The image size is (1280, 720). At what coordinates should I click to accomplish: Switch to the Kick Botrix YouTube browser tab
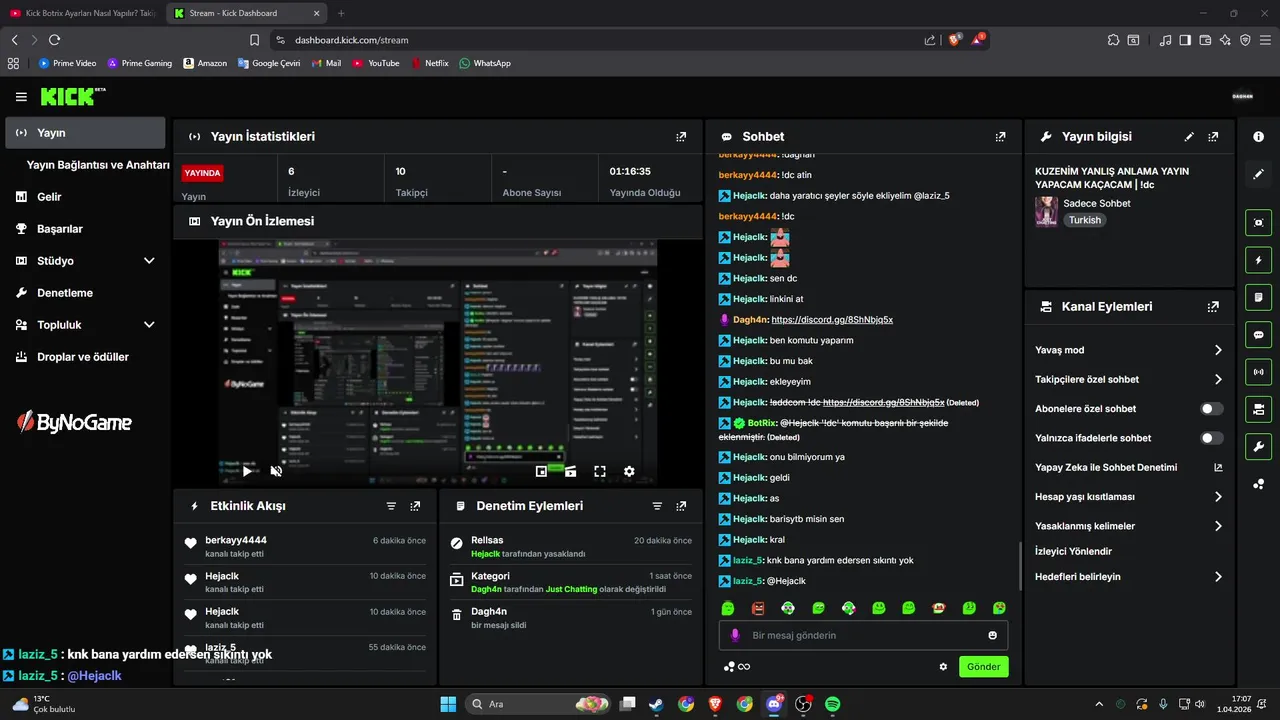[x=82, y=13]
